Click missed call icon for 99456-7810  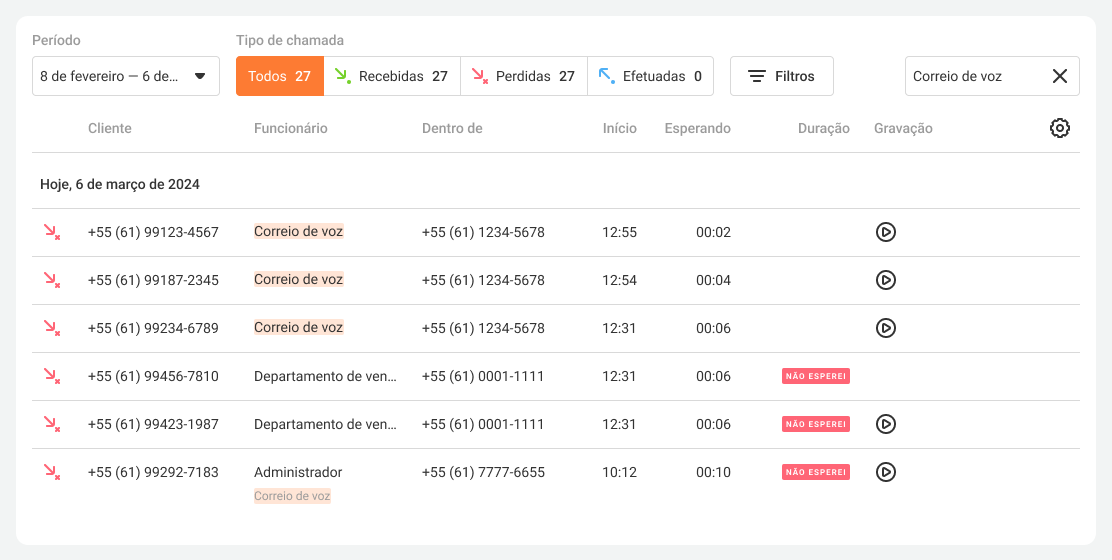coord(51,376)
